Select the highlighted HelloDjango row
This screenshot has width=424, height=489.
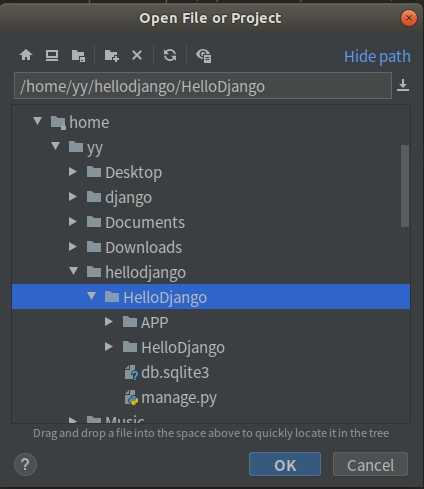[211, 297]
